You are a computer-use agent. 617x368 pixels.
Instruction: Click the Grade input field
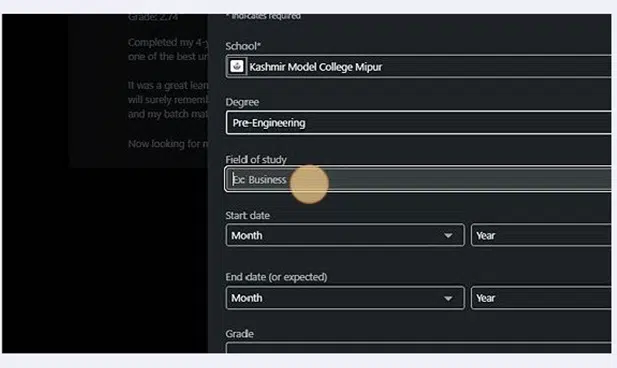(419, 348)
